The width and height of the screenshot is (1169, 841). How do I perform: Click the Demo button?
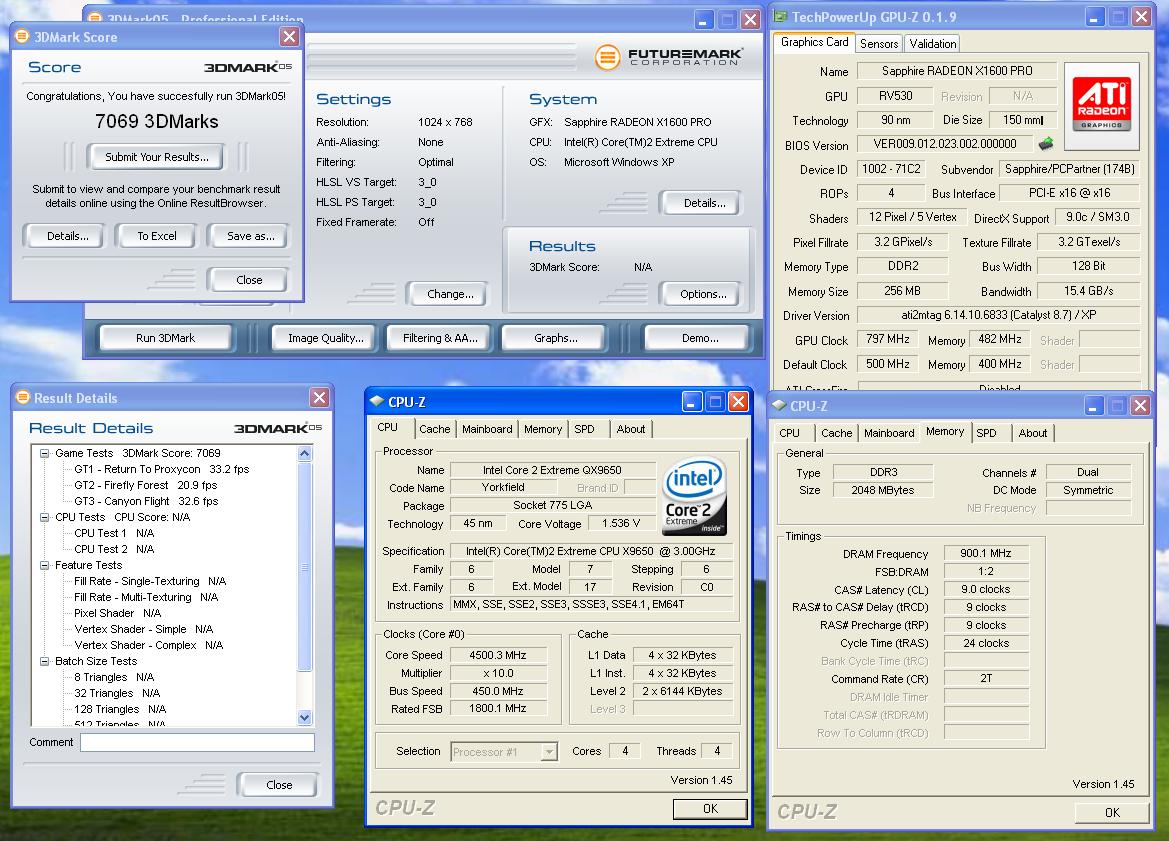[x=700, y=338]
